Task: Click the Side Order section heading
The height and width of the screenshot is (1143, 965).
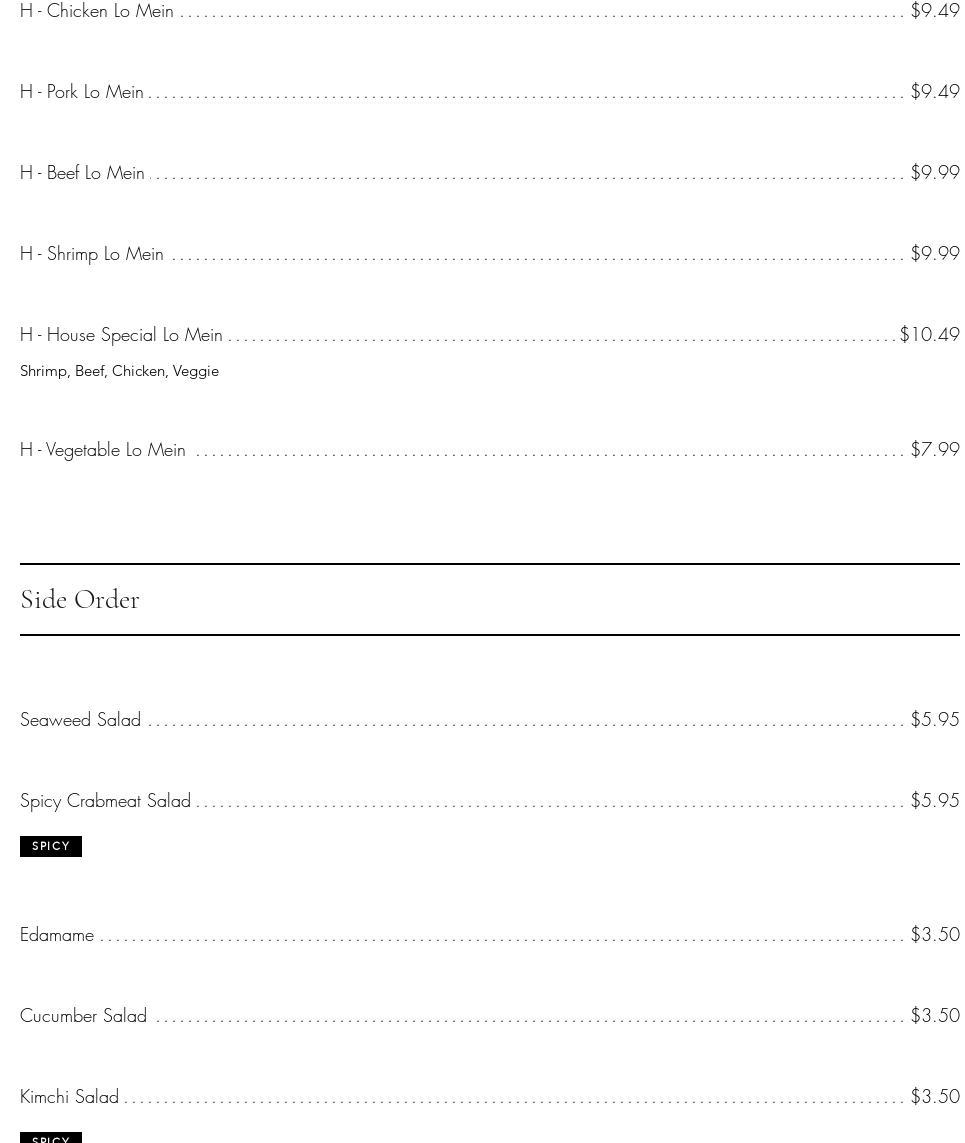Action: pos(80,599)
